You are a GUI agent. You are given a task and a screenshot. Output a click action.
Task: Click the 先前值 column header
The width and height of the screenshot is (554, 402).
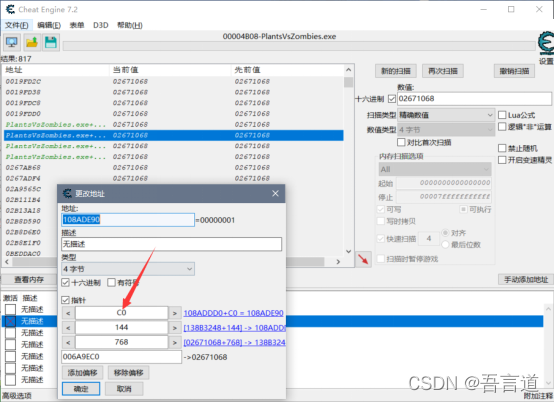pos(287,70)
